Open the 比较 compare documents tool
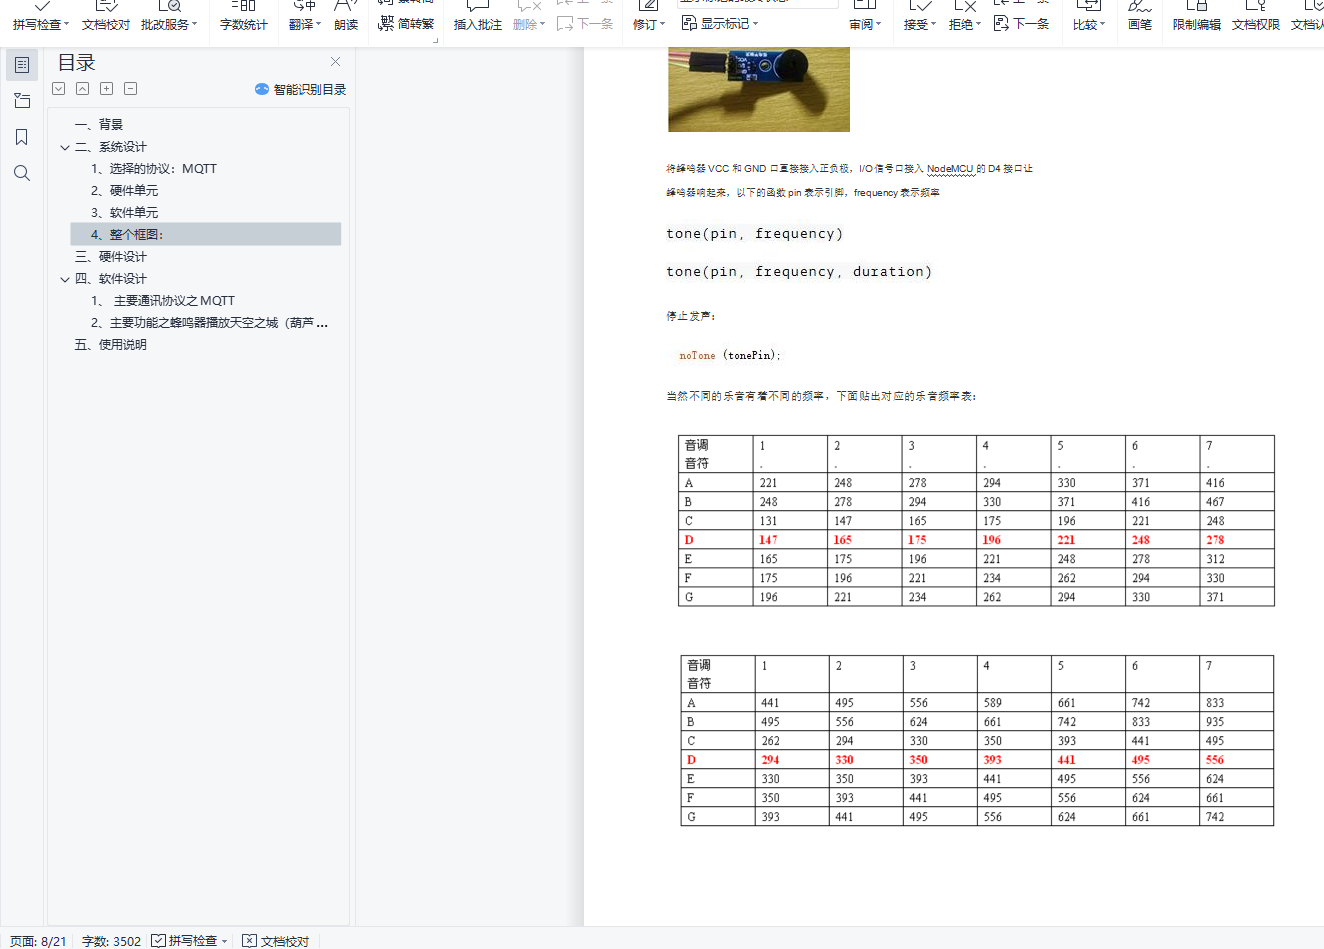The width and height of the screenshot is (1324, 949). (x=1089, y=16)
